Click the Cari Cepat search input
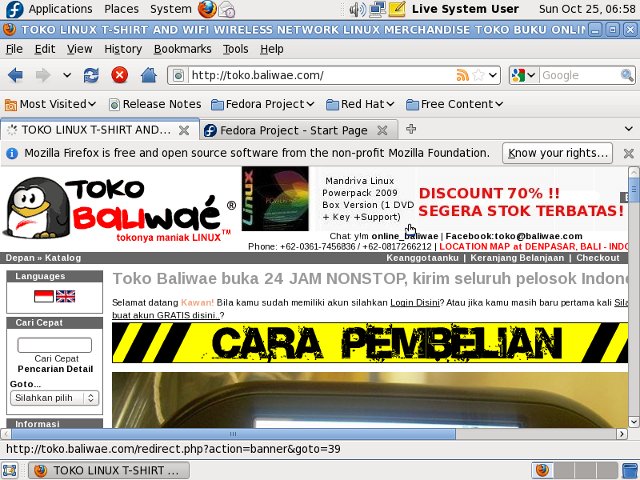This screenshot has width=640, height=480. (54, 345)
